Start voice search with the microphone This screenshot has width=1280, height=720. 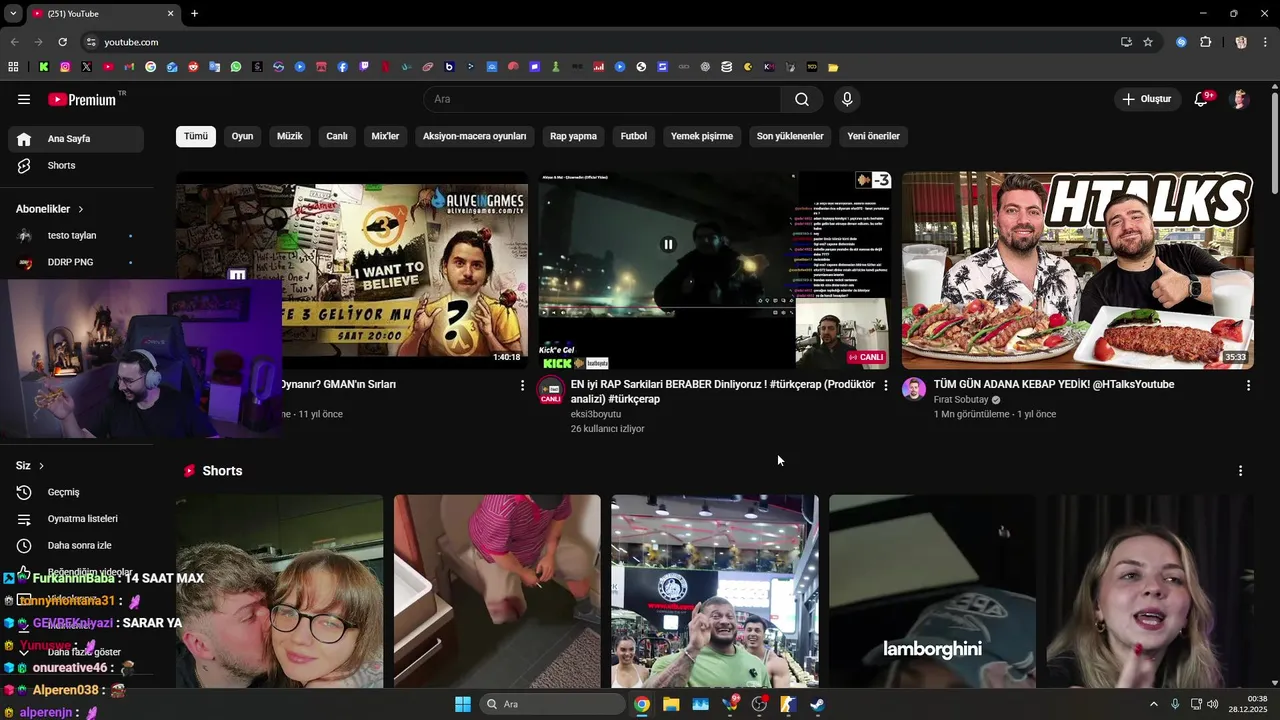click(847, 99)
